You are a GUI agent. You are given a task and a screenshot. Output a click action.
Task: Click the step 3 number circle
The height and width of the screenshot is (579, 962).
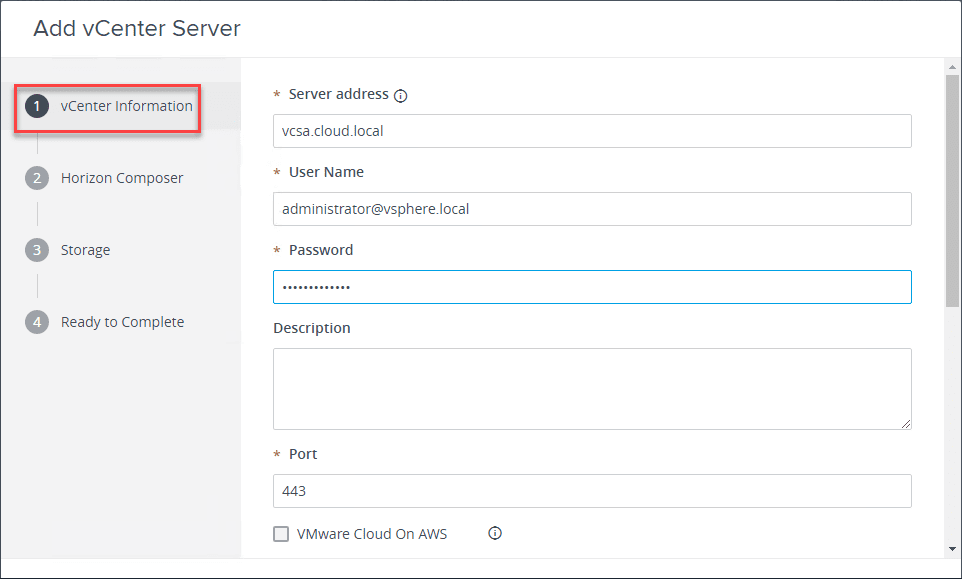[x=37, y=250]
